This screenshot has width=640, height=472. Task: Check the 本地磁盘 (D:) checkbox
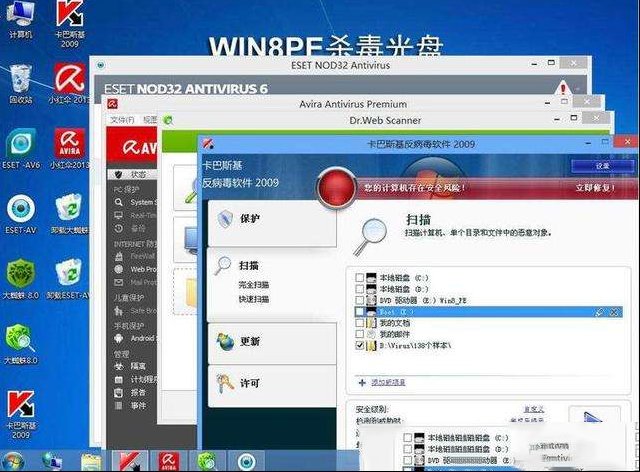pyautogui.click(x=359, y=289)
